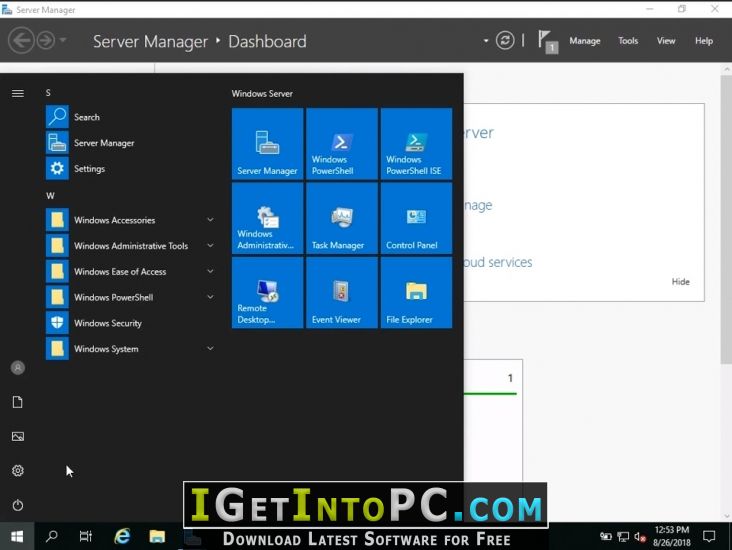The width and height of the screenshot is (732, 550).
Task: Click the taskbar clock showing 12:53 PM
Action: [672, 536]
